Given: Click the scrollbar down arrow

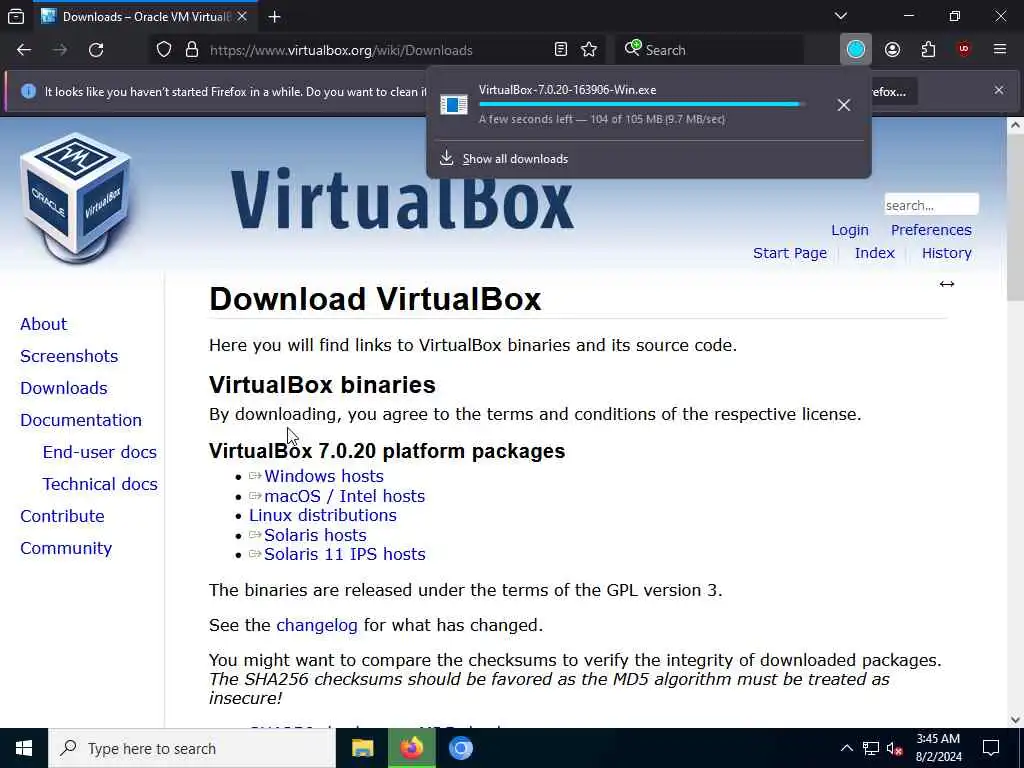Looking at the screenshot, I should 1015,720.
